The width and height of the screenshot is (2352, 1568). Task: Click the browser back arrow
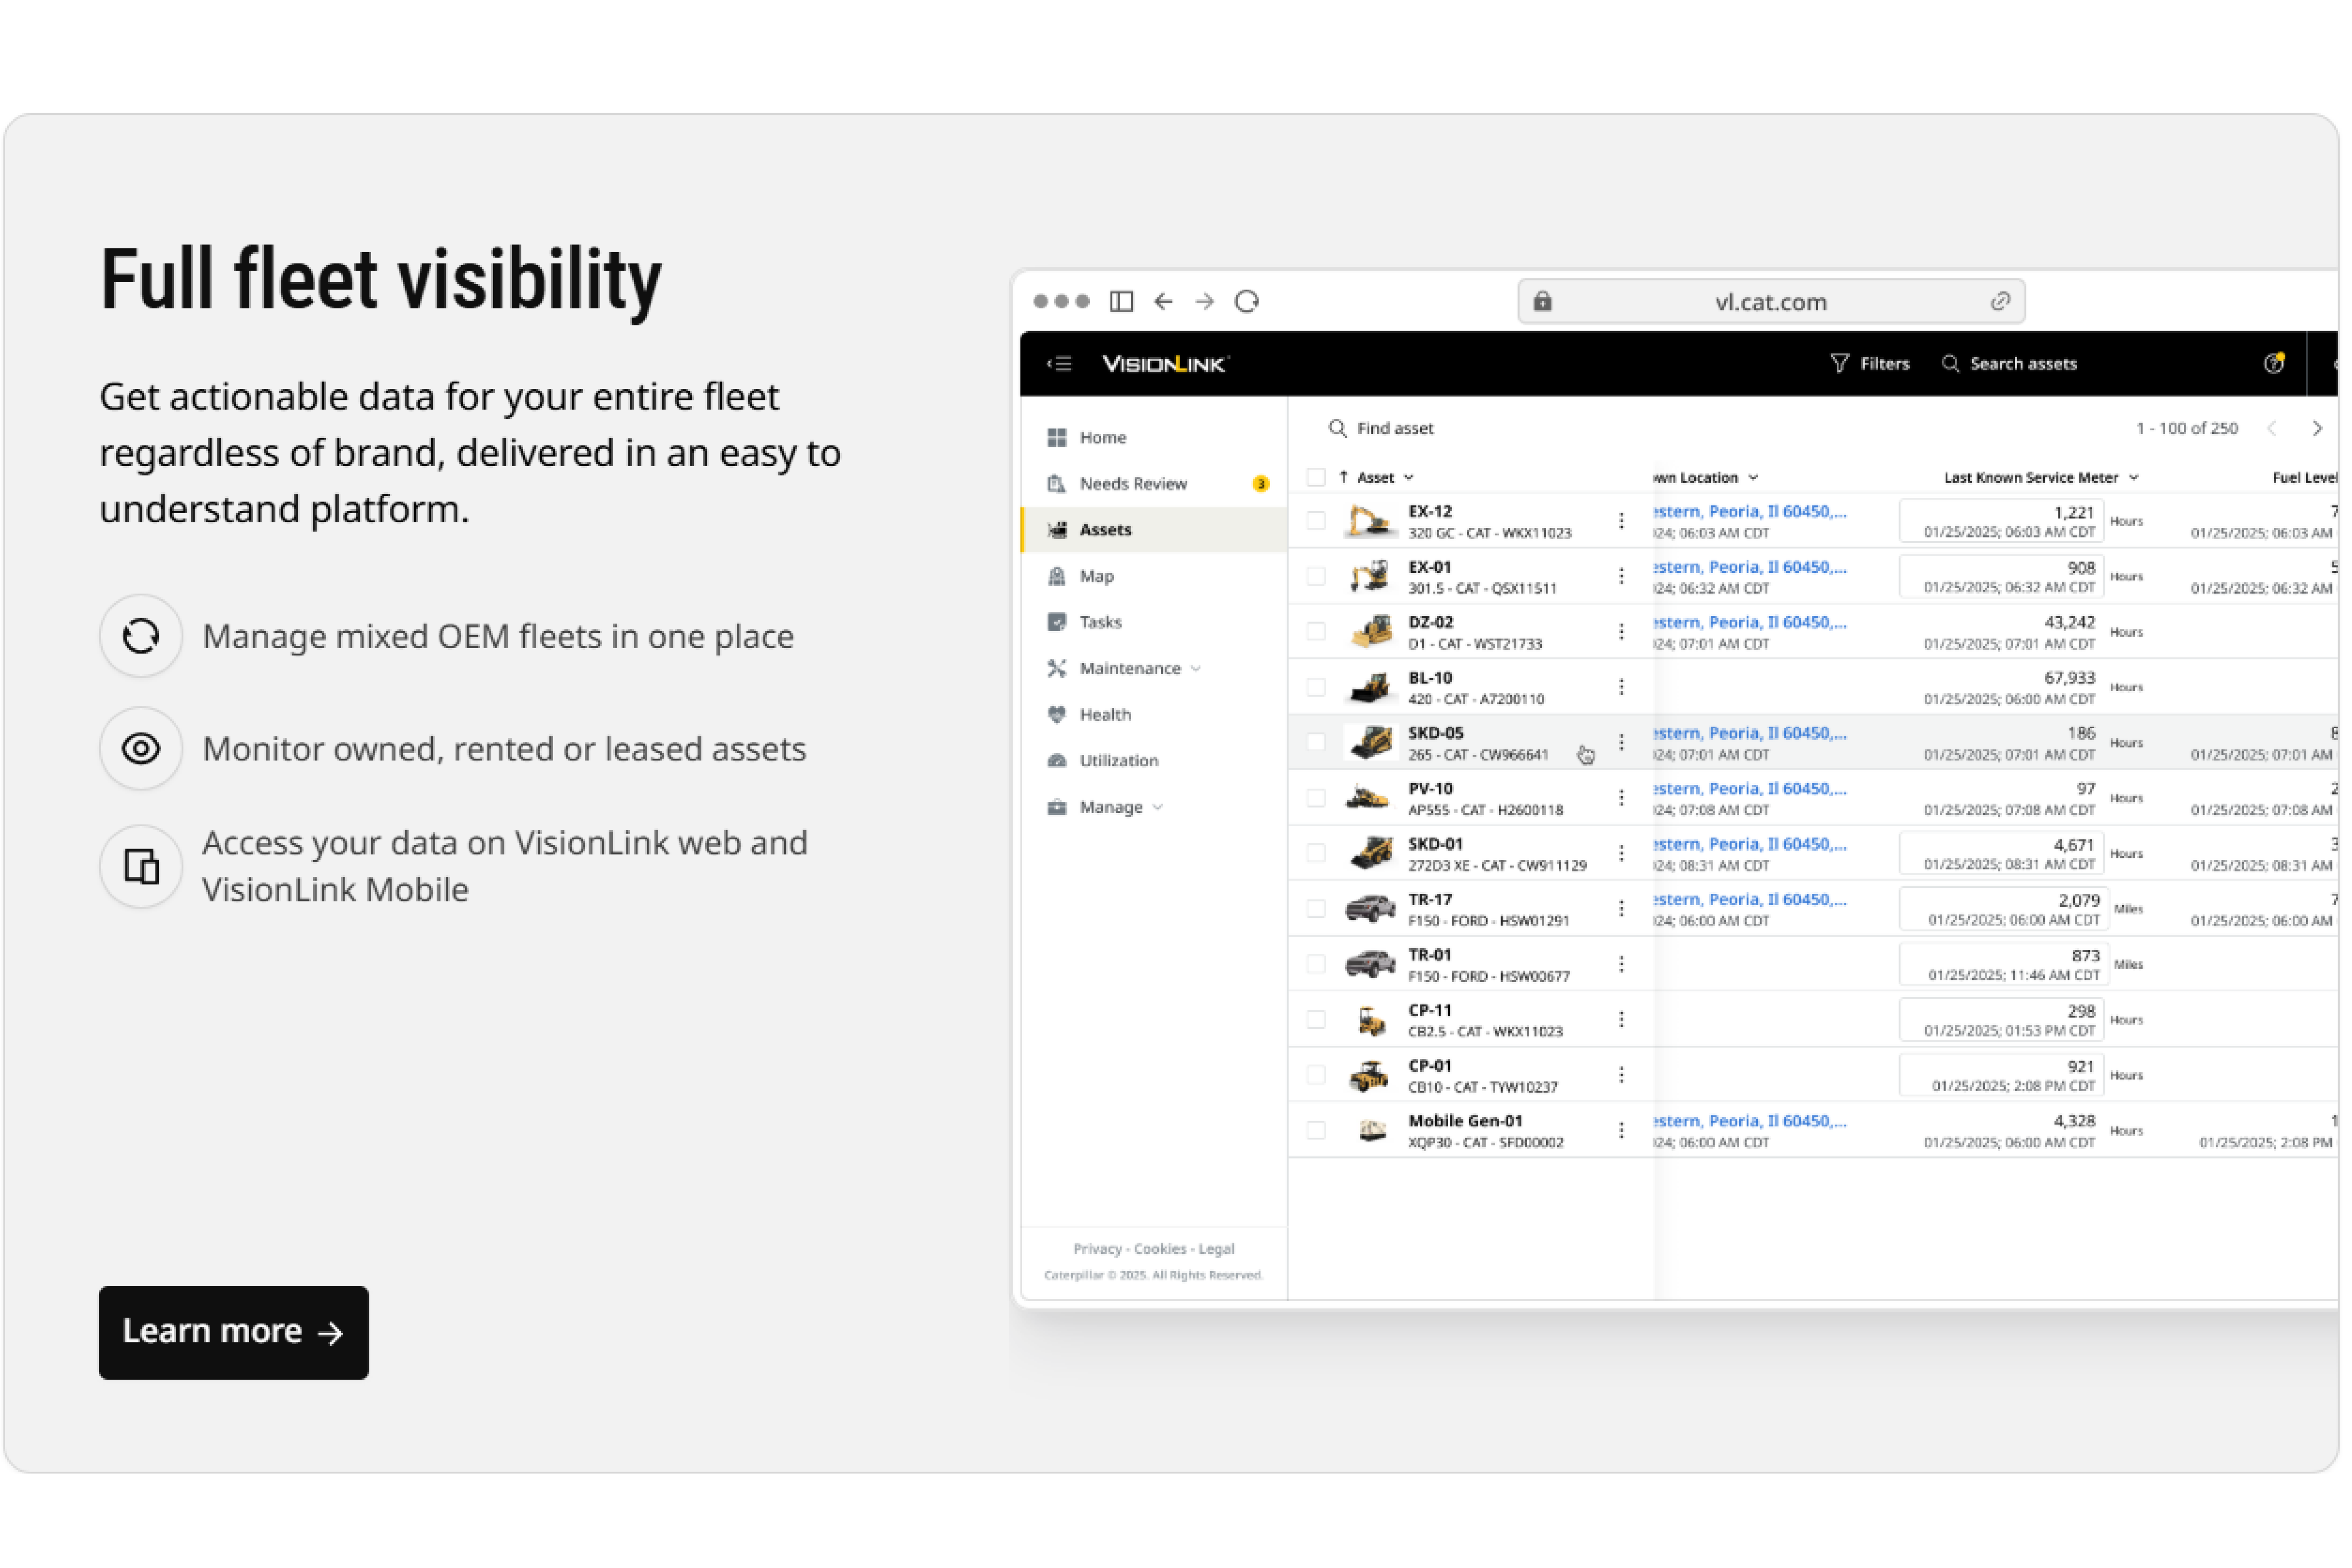[x=1163, y=301]
